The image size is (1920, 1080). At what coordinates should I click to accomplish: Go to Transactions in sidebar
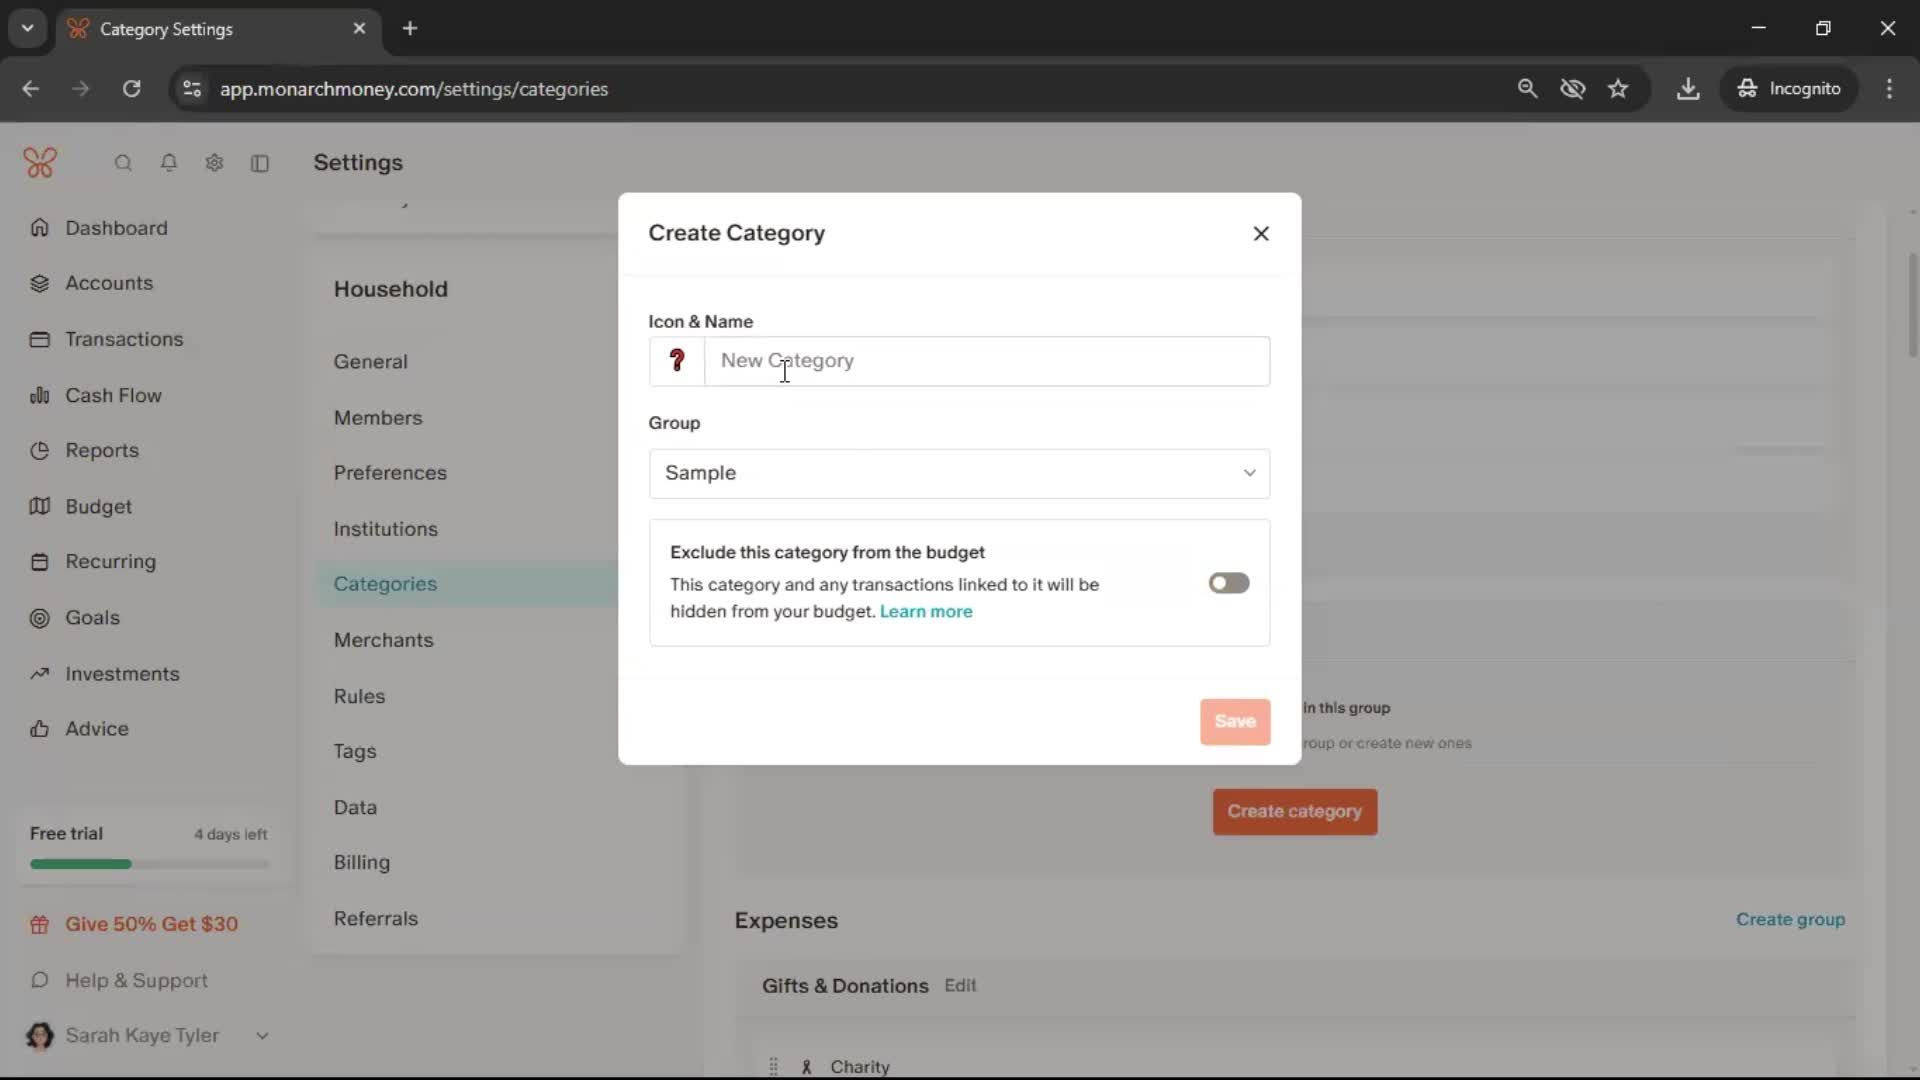[x=124, y=339]
